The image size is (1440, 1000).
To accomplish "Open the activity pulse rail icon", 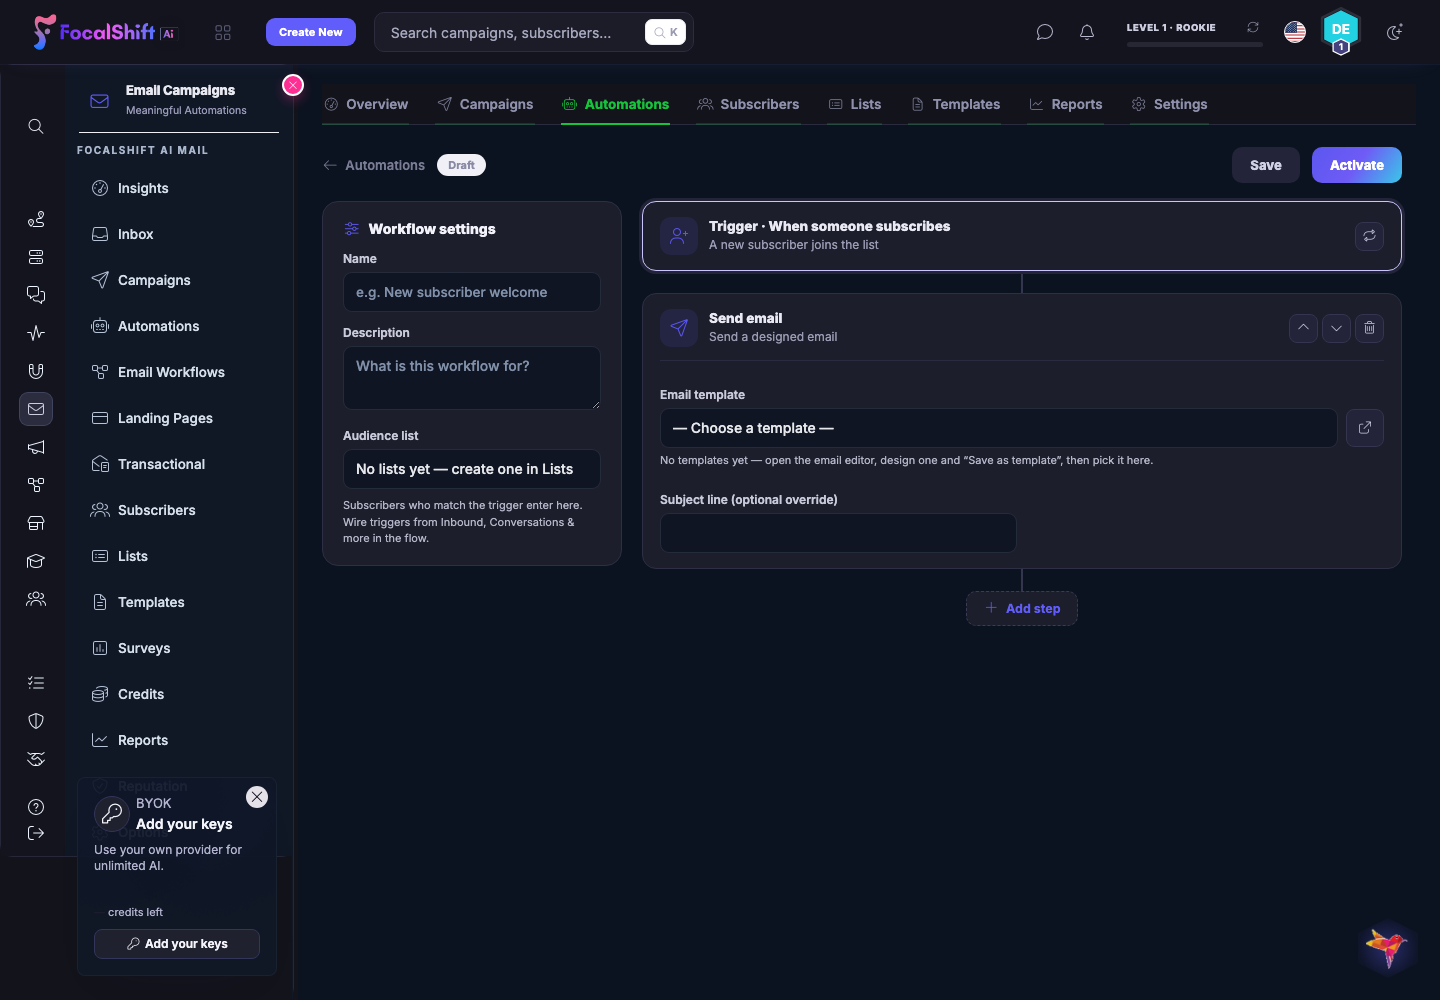I will 36,333.
